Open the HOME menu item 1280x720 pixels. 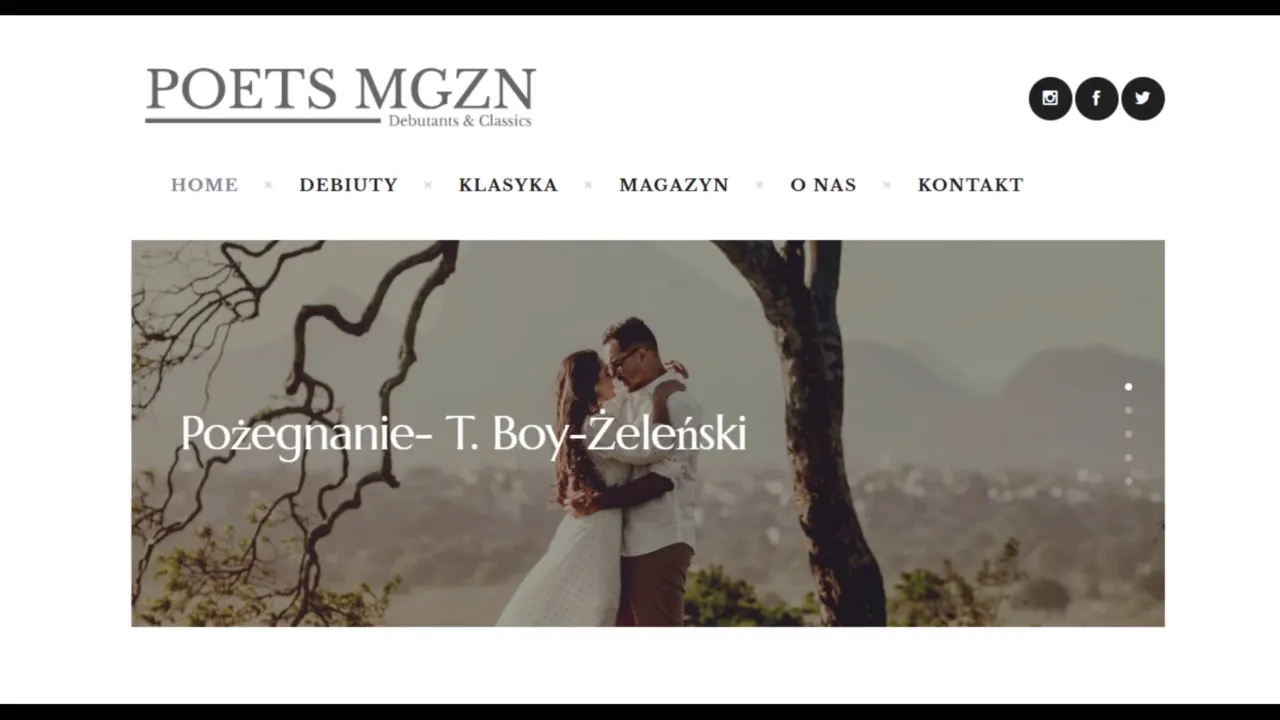pos(204,185)
